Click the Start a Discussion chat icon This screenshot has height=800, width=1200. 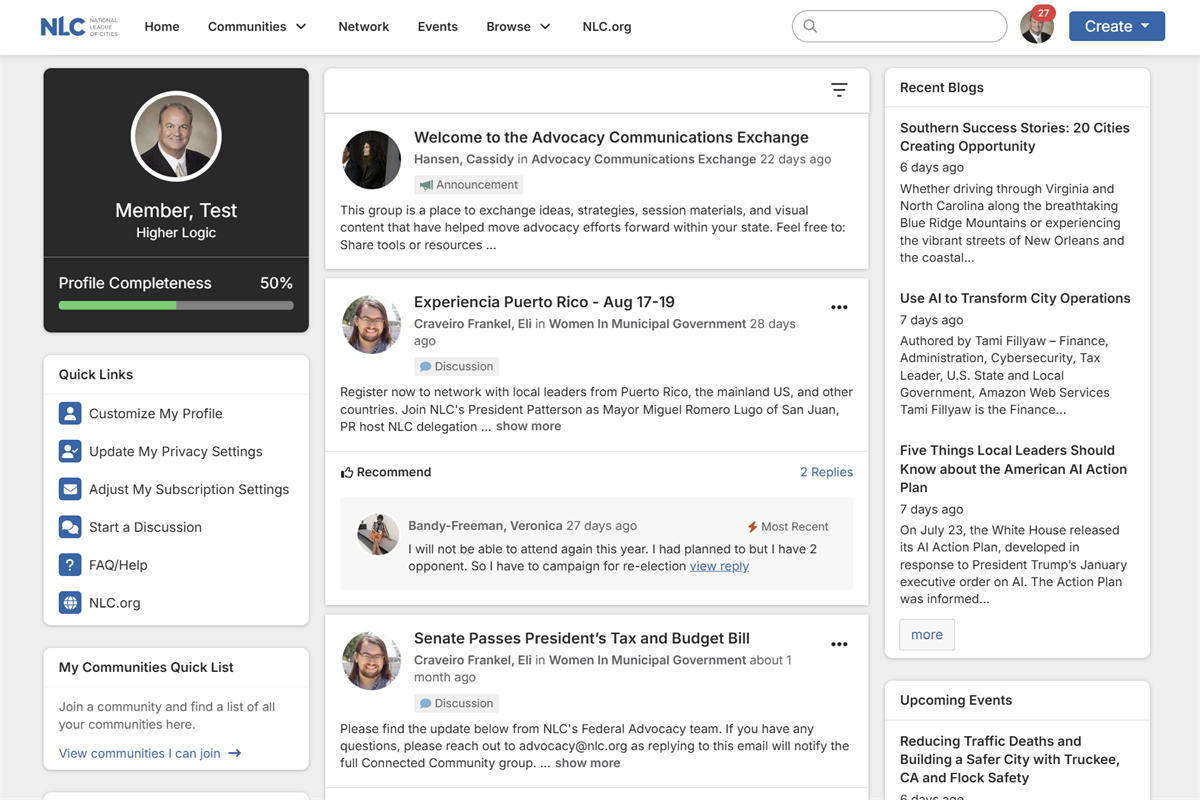(x=70, y=527)
